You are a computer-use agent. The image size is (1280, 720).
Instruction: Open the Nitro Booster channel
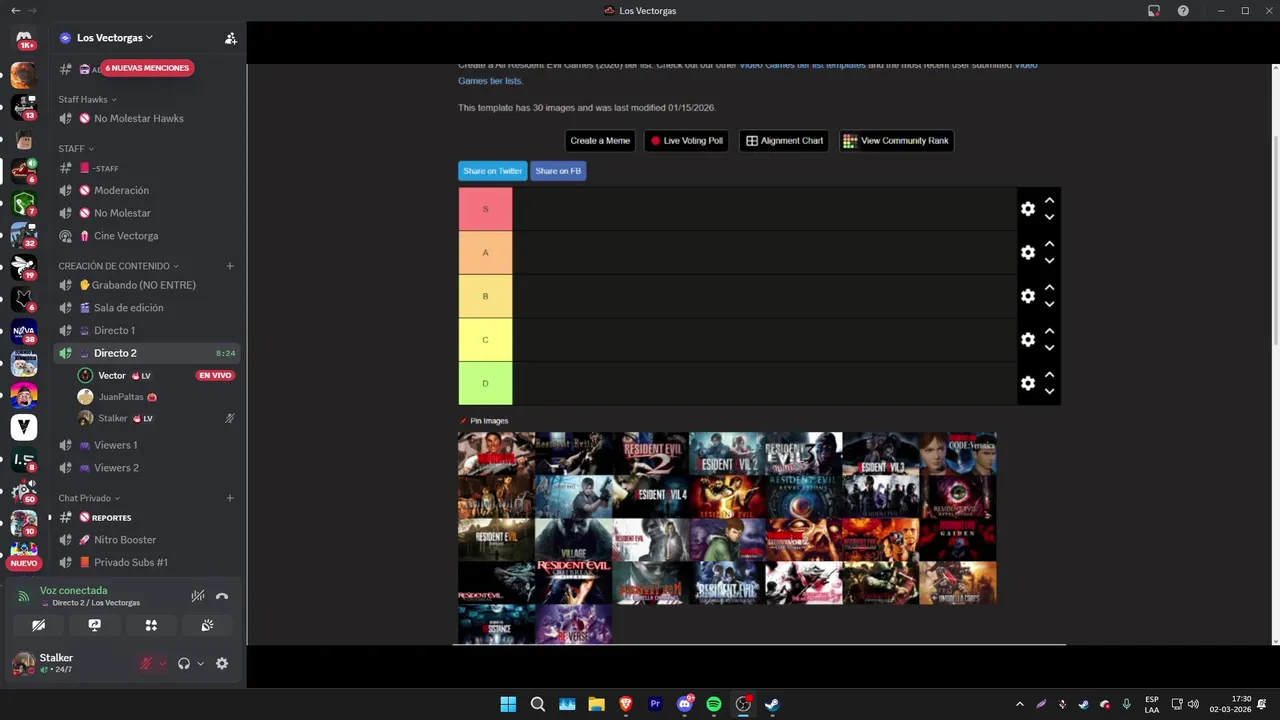pyautogui.click(x=147, y=540)
